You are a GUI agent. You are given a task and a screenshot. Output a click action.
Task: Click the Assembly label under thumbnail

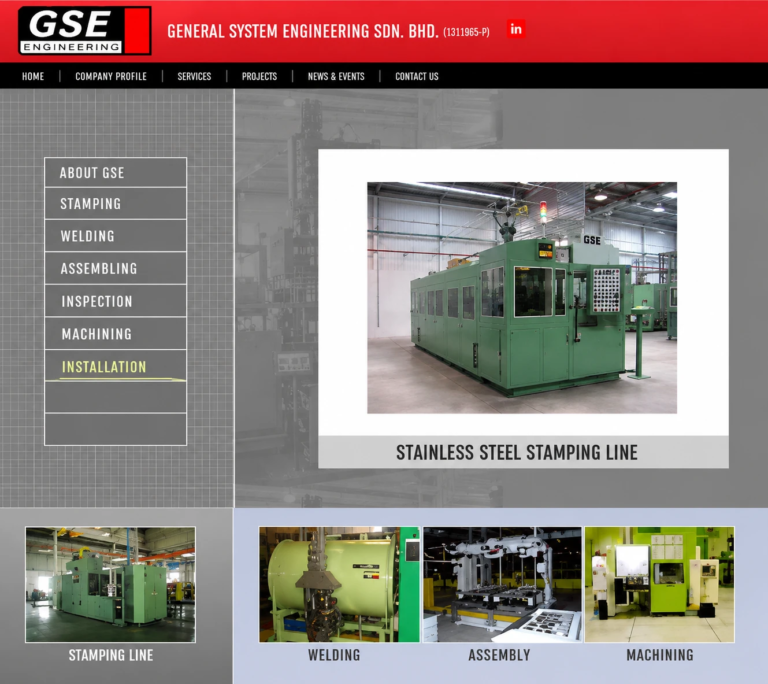pyautogui.click(x=499, y=655)
